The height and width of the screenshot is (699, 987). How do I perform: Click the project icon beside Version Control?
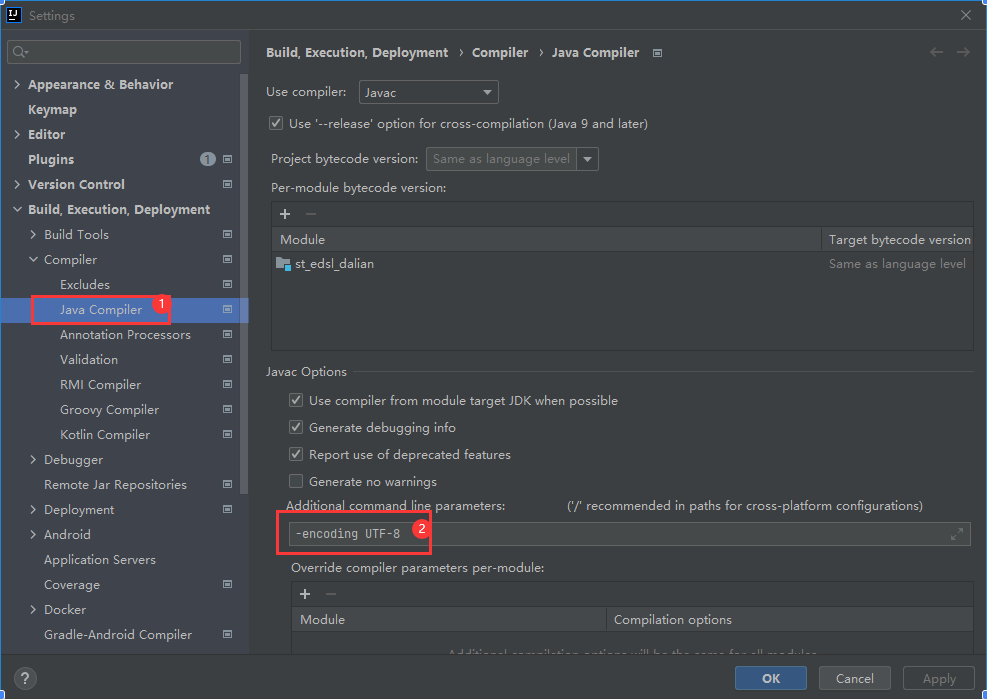227,185
